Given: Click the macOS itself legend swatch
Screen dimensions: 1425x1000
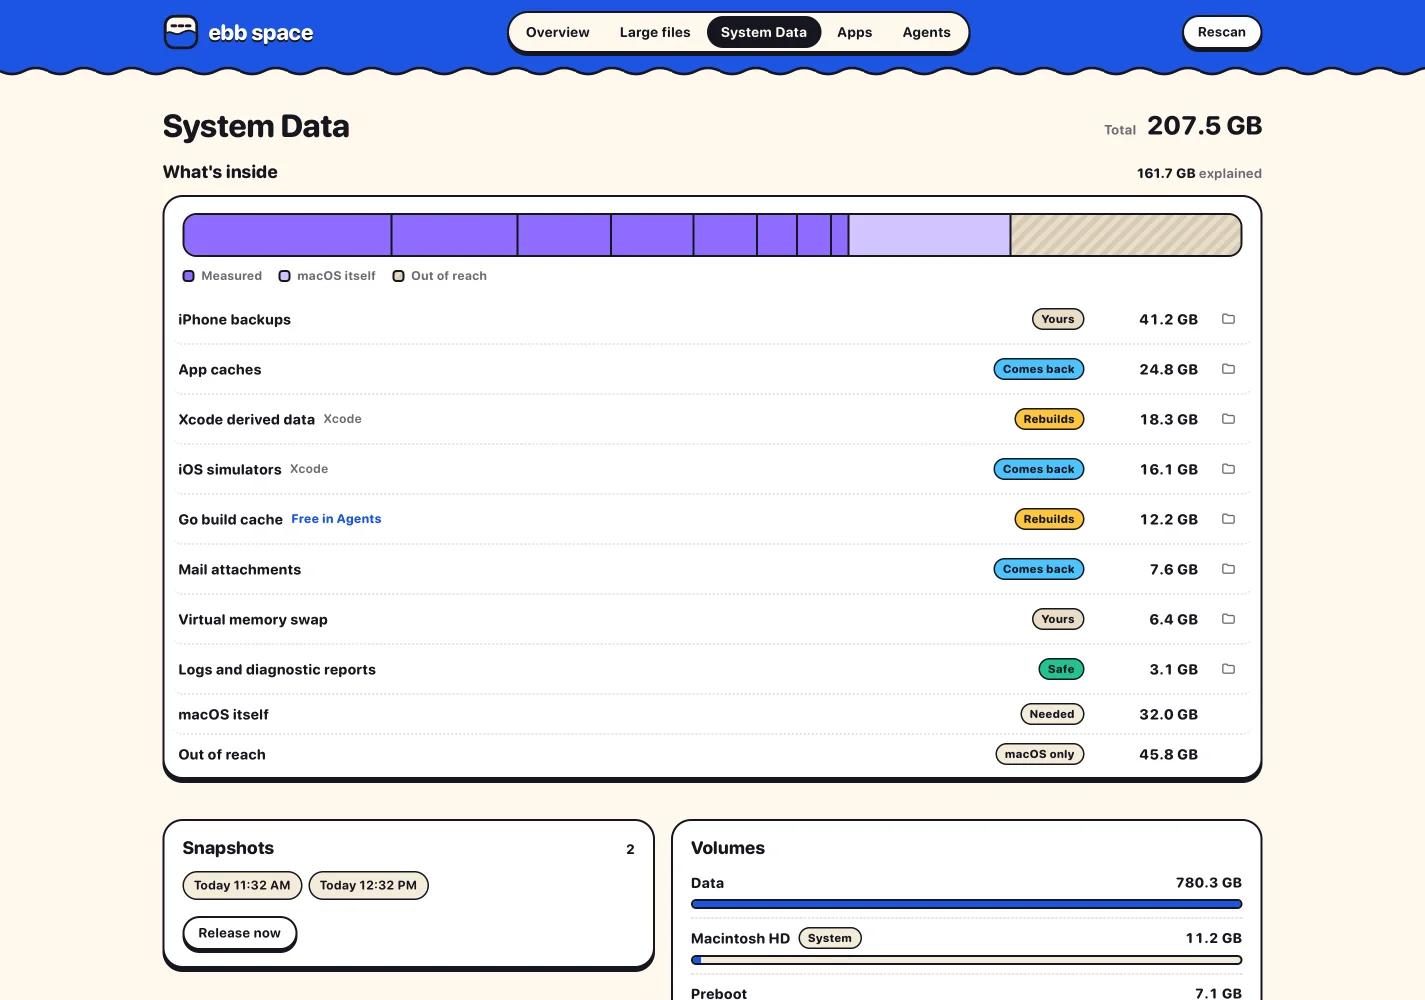Looking at the screenshot, I should coord(284,276).
